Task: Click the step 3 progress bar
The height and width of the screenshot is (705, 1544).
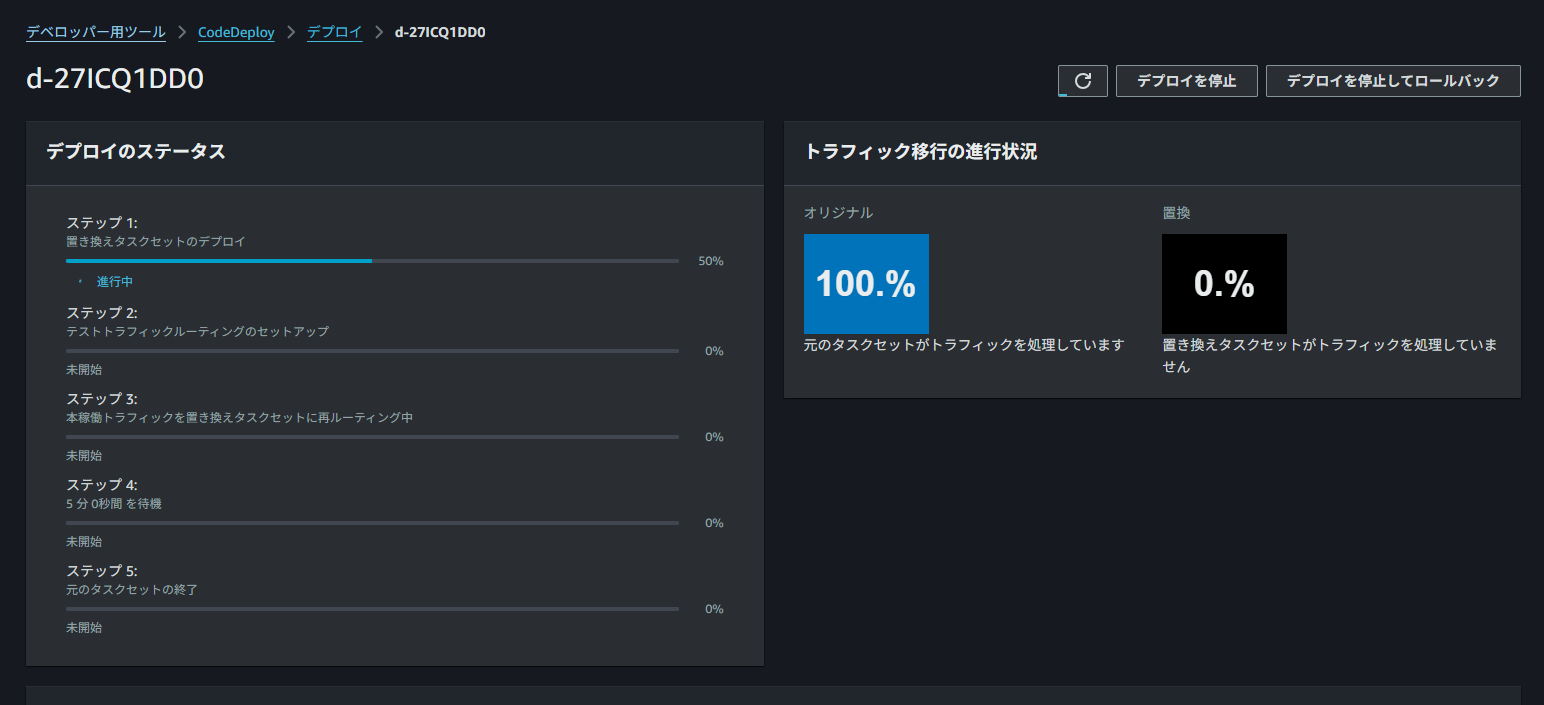Action: tap(372, 437)
